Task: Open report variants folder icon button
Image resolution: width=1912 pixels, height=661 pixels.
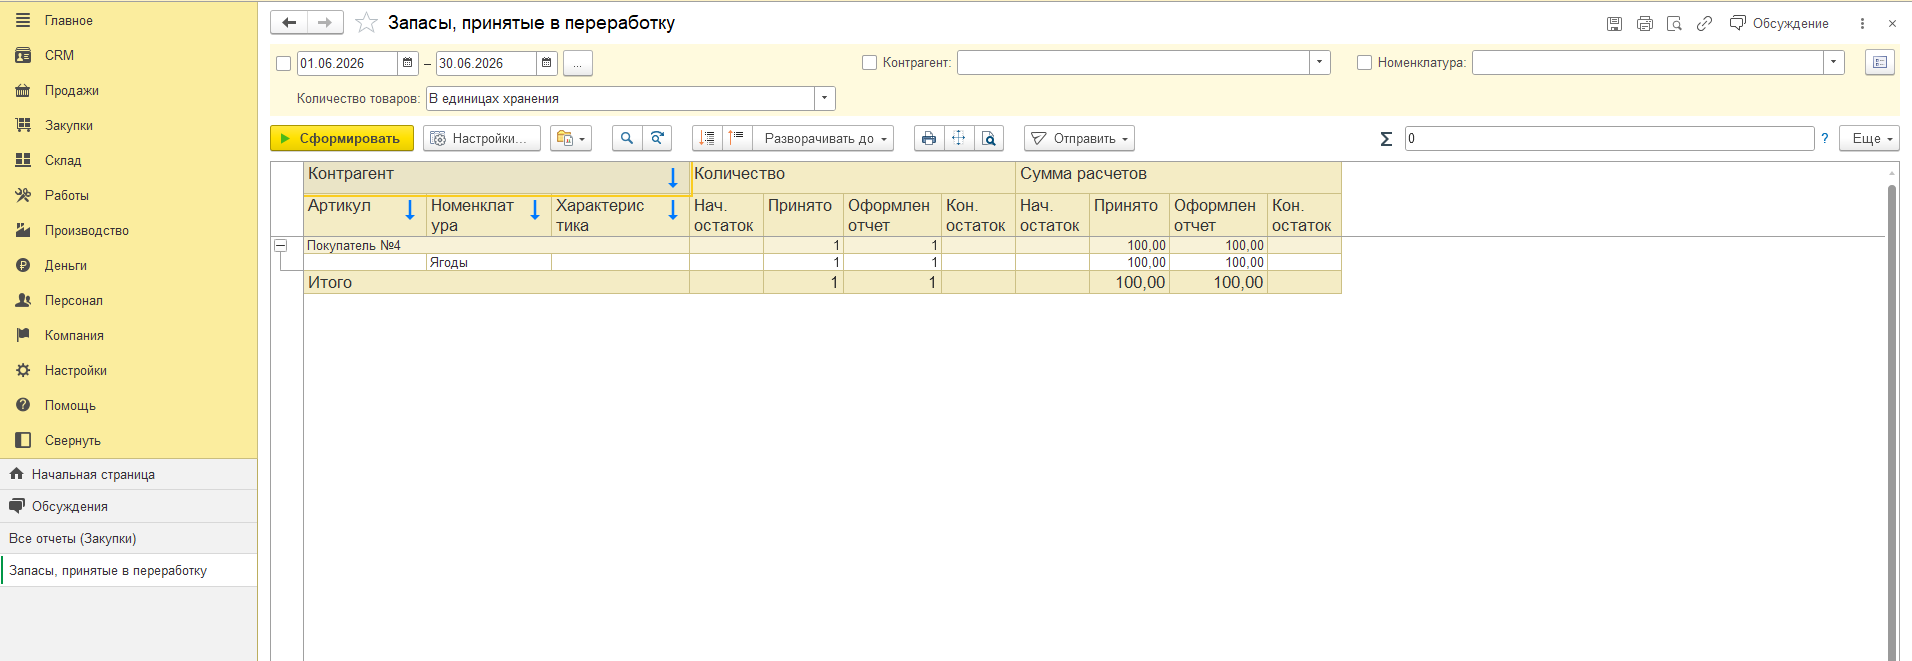Action: click(x=571, y=138)
